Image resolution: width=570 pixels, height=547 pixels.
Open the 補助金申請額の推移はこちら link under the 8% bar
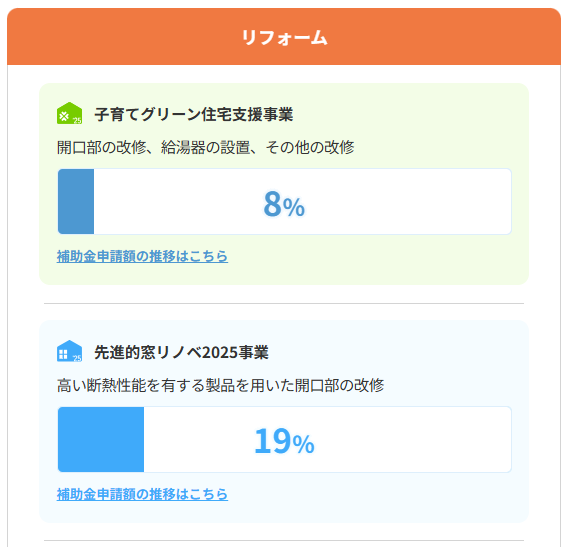point(142,256)
